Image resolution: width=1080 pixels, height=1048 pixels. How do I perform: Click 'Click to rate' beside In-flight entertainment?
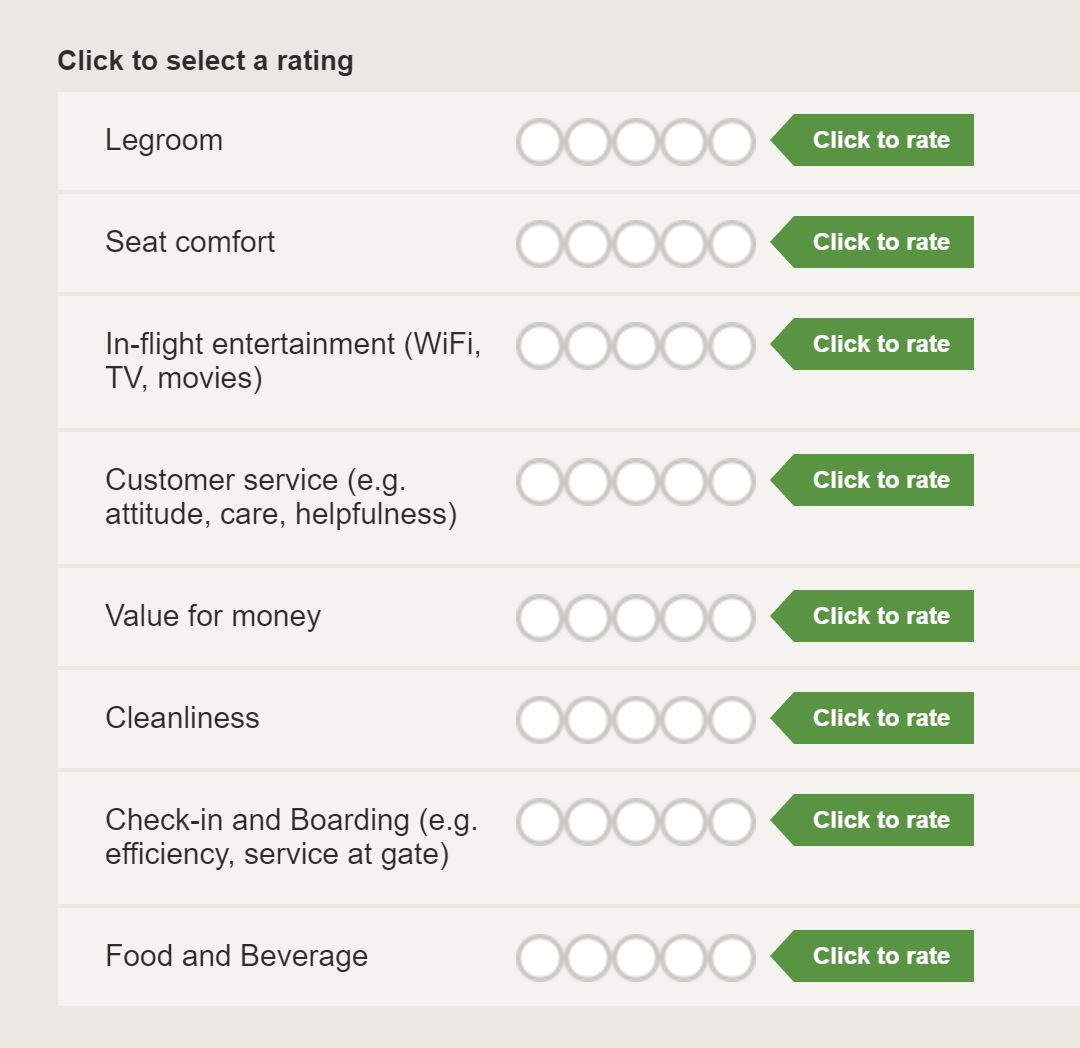872,344
